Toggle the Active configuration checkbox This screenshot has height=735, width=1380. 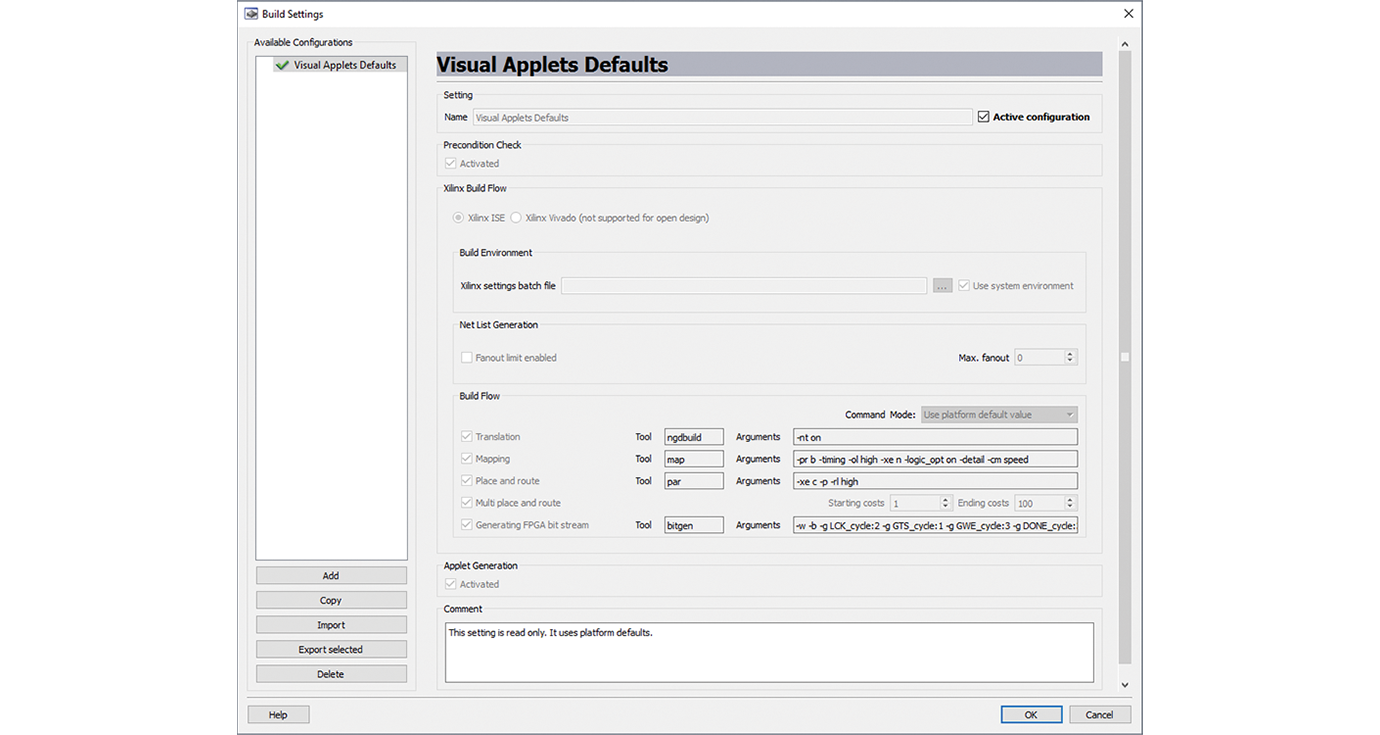click(x=984, y=117)
